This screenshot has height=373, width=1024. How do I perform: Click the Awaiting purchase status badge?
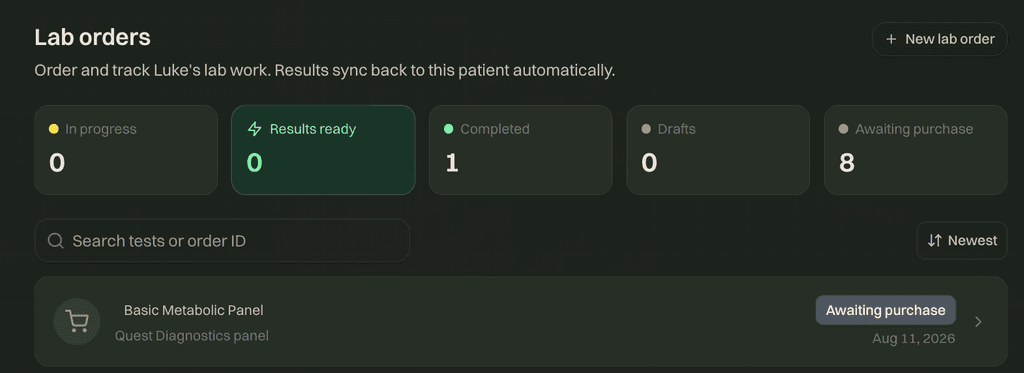pos(886,310)
